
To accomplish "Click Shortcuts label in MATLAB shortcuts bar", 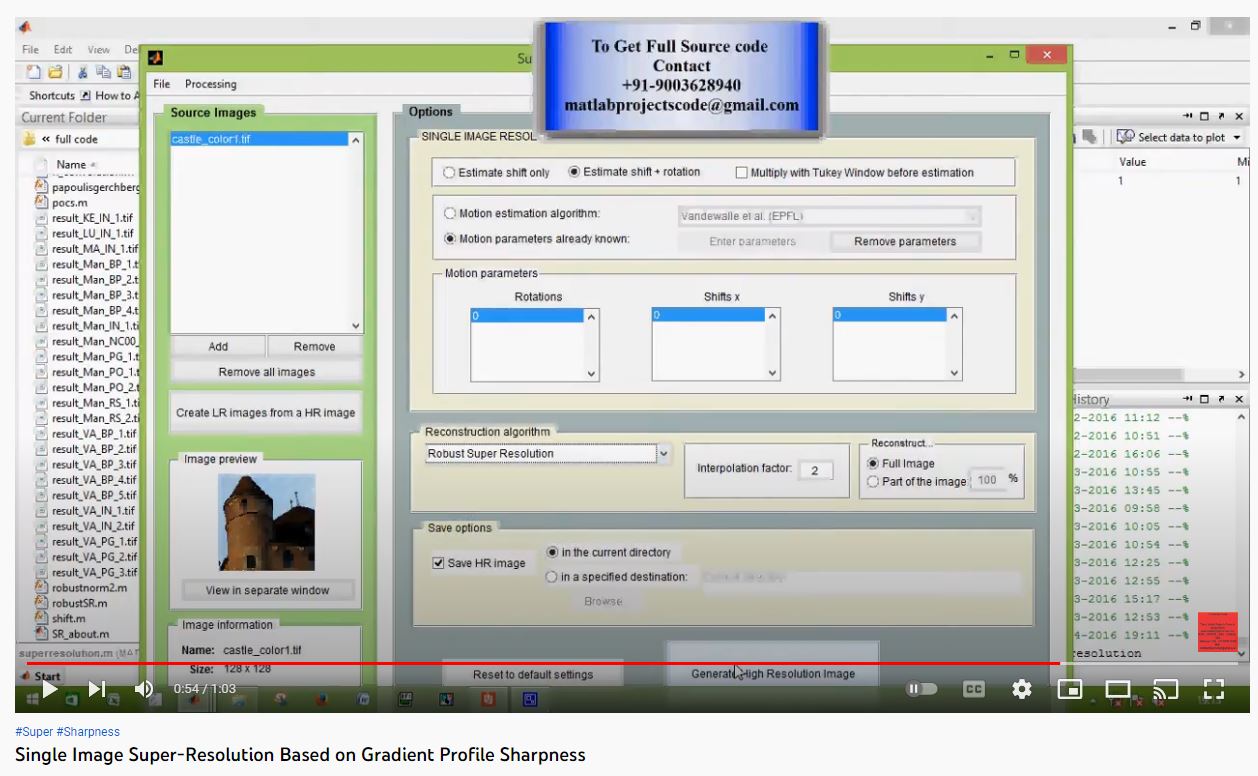I will (x=52, y=96).
